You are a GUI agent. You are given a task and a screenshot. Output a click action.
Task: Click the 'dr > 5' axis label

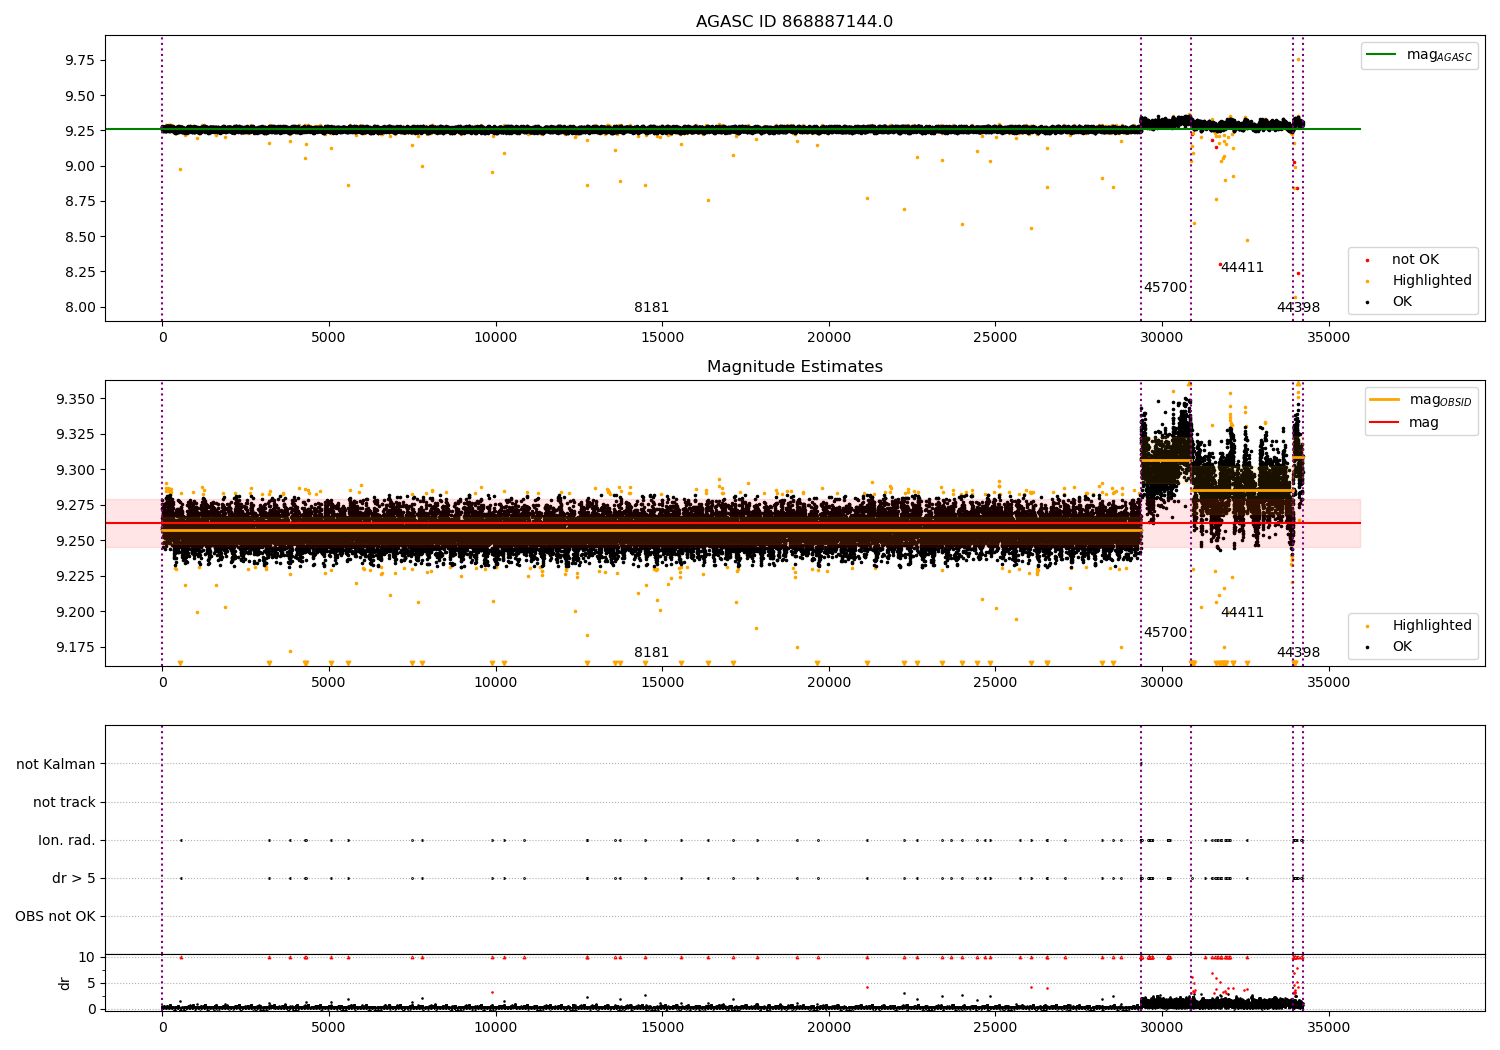(74, 878)
